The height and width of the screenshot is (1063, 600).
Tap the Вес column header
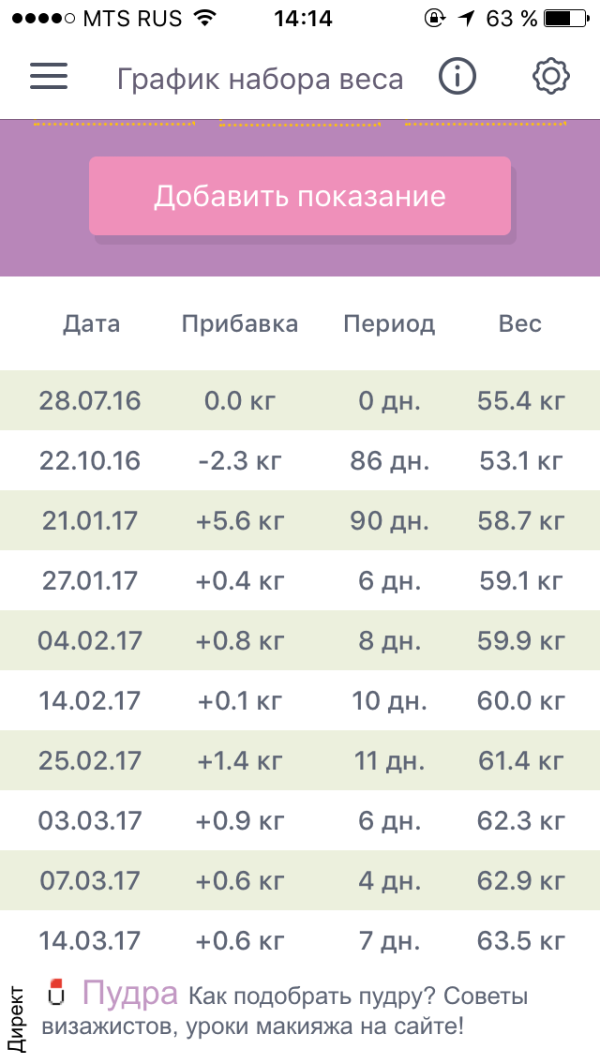coord(520,324)
